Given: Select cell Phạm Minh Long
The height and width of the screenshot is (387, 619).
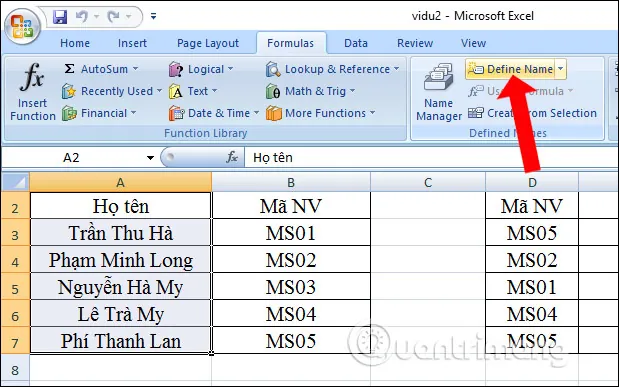Looking at the screenshot, I should tap(121, 259).
